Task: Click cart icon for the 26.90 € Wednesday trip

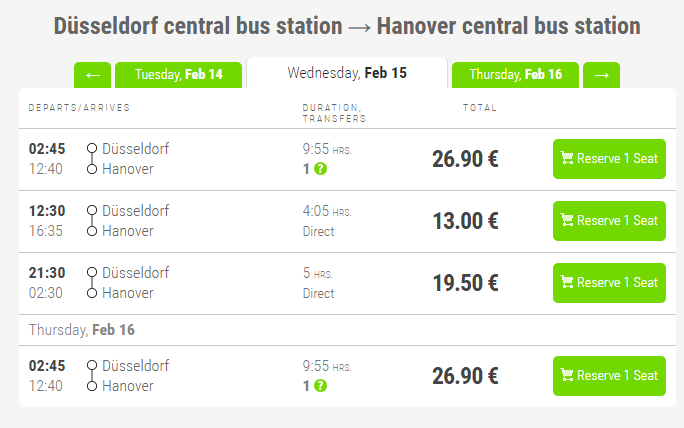Action: (567, 159)
